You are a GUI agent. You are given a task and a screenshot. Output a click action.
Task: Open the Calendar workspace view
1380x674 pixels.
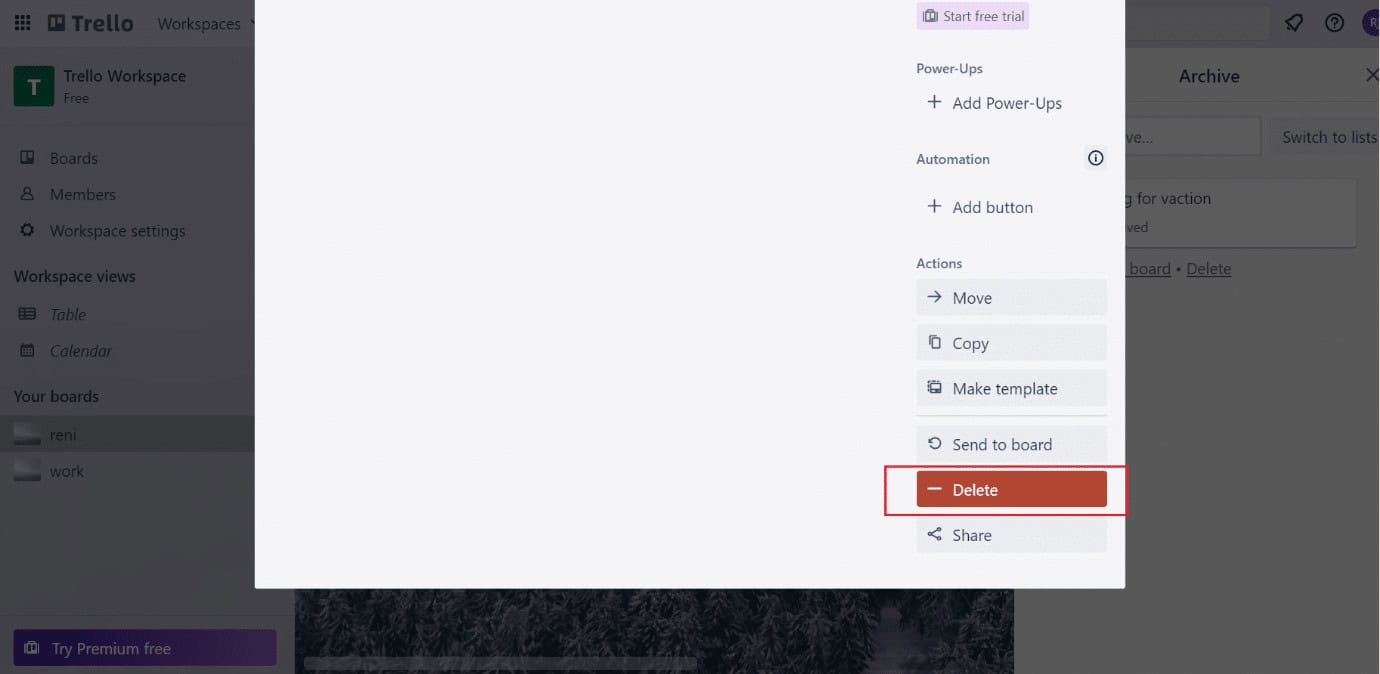pos(79,351)
